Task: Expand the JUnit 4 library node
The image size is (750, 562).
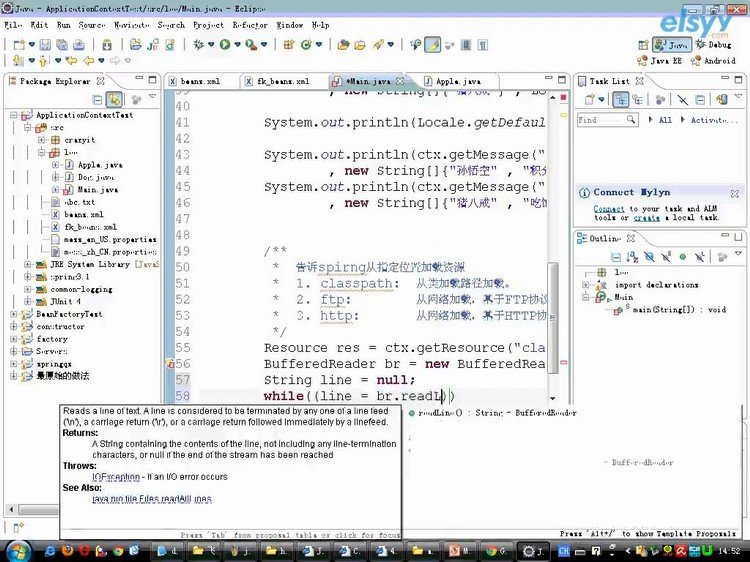Action: (x=28, y=302)
